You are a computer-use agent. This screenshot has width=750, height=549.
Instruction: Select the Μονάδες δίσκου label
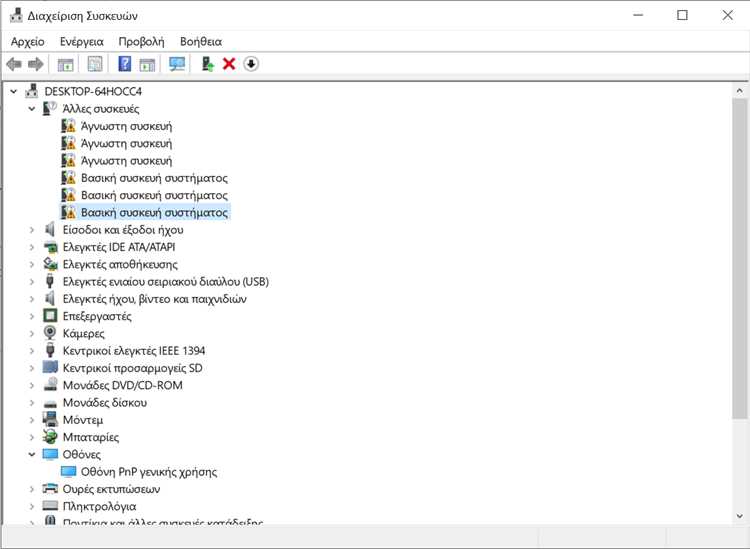pos(105,403)
